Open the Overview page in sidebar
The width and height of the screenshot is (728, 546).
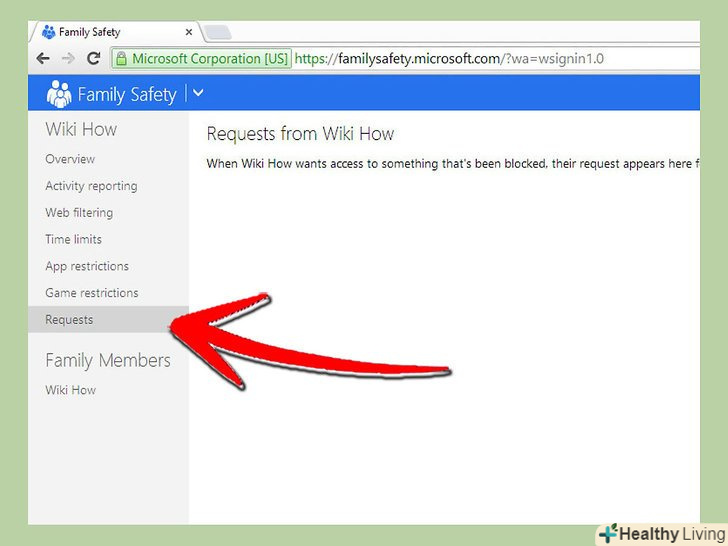(70, 159)
